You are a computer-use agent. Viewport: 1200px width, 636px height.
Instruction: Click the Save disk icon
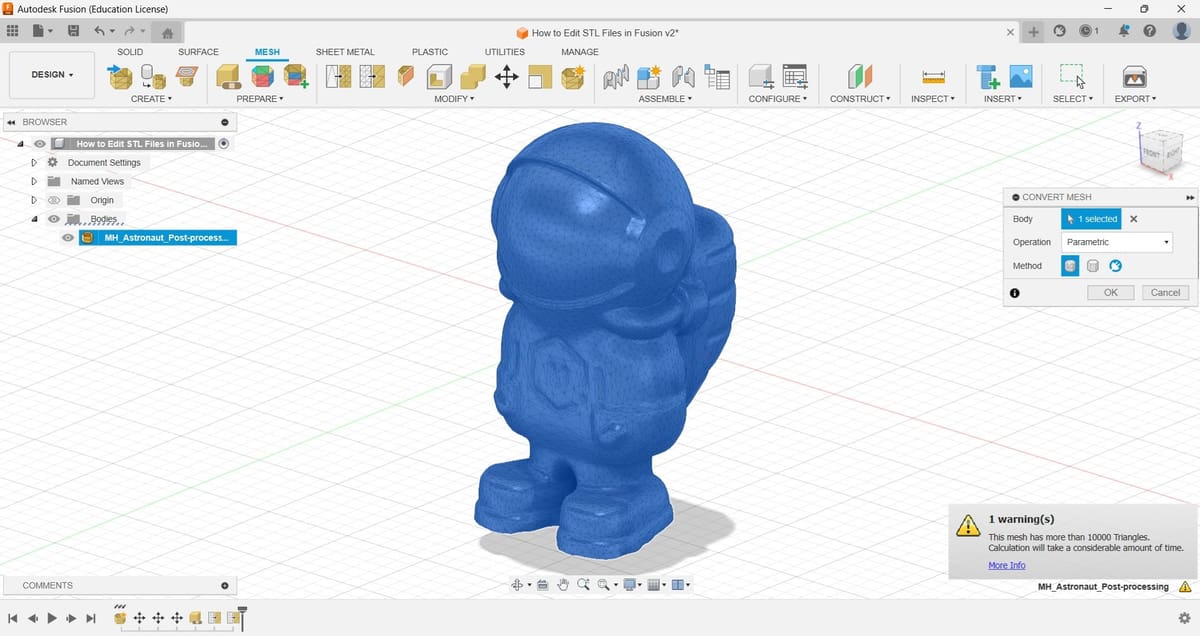pos(73,31)
